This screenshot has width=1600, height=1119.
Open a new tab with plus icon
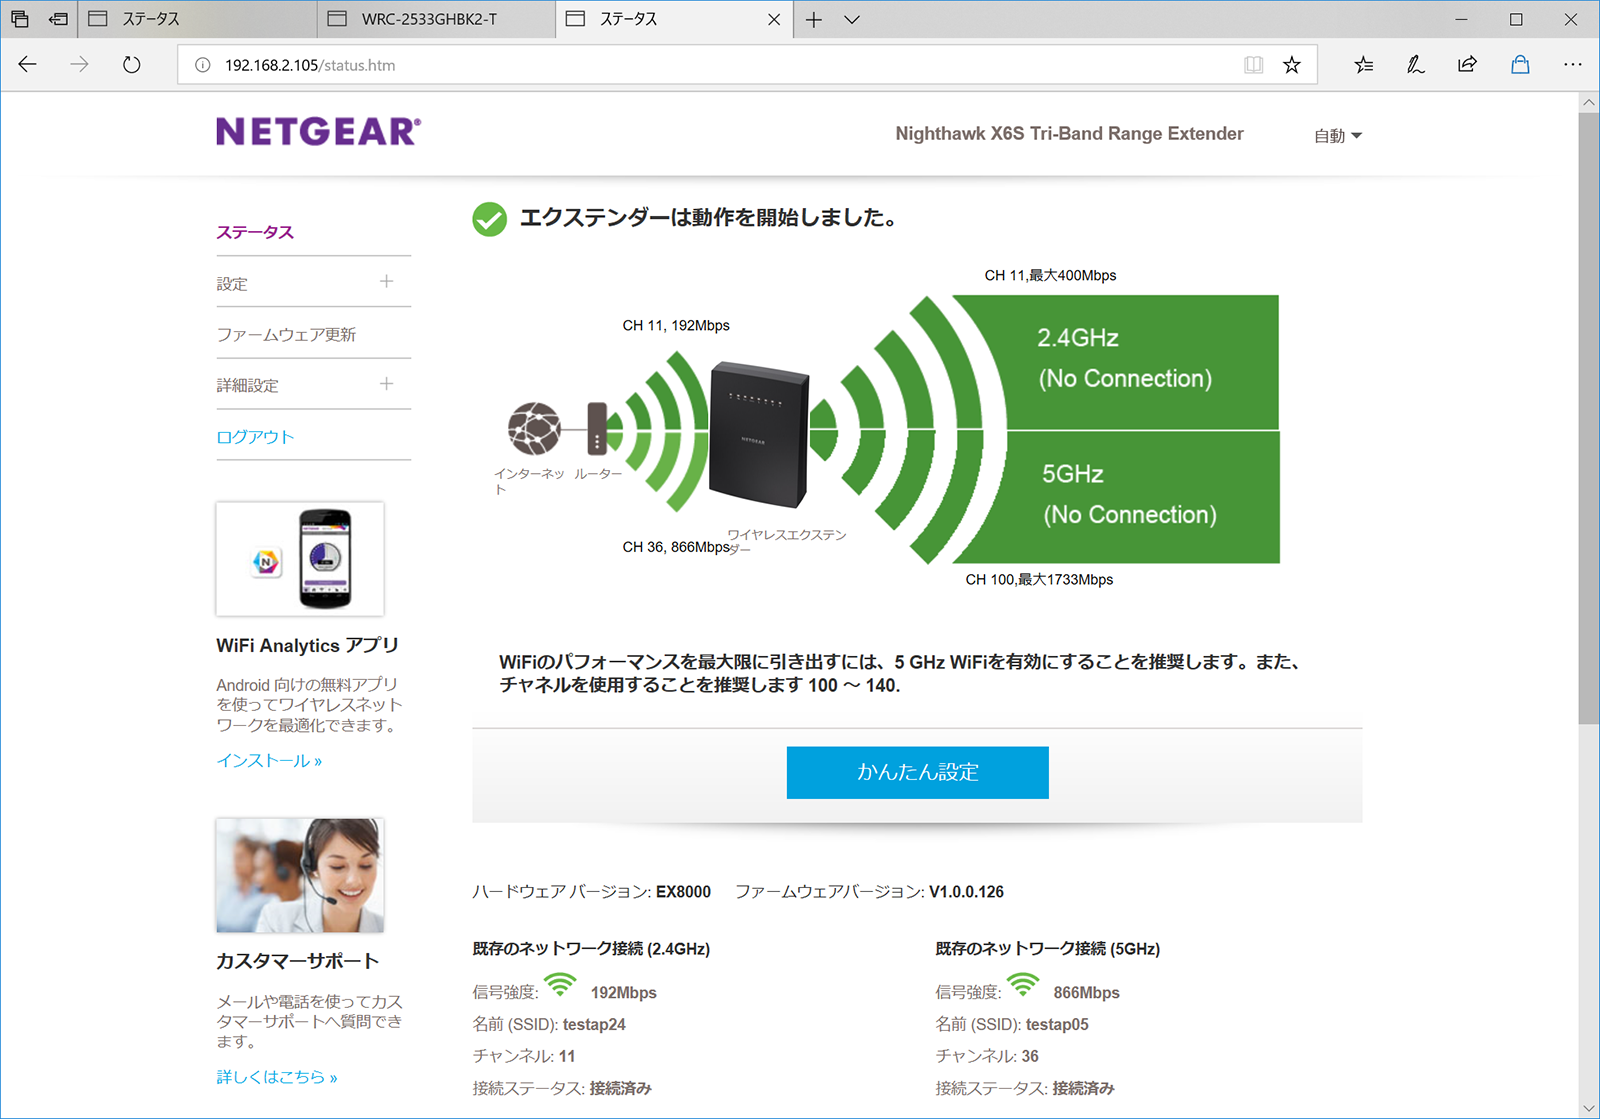814,20
